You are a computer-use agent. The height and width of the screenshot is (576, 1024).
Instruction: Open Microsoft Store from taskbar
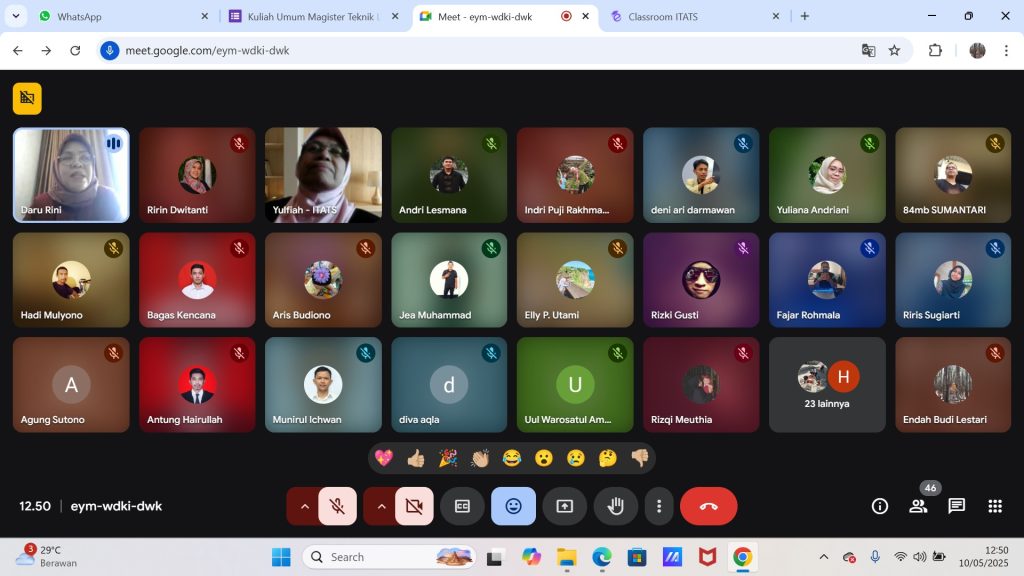[637, 557]
